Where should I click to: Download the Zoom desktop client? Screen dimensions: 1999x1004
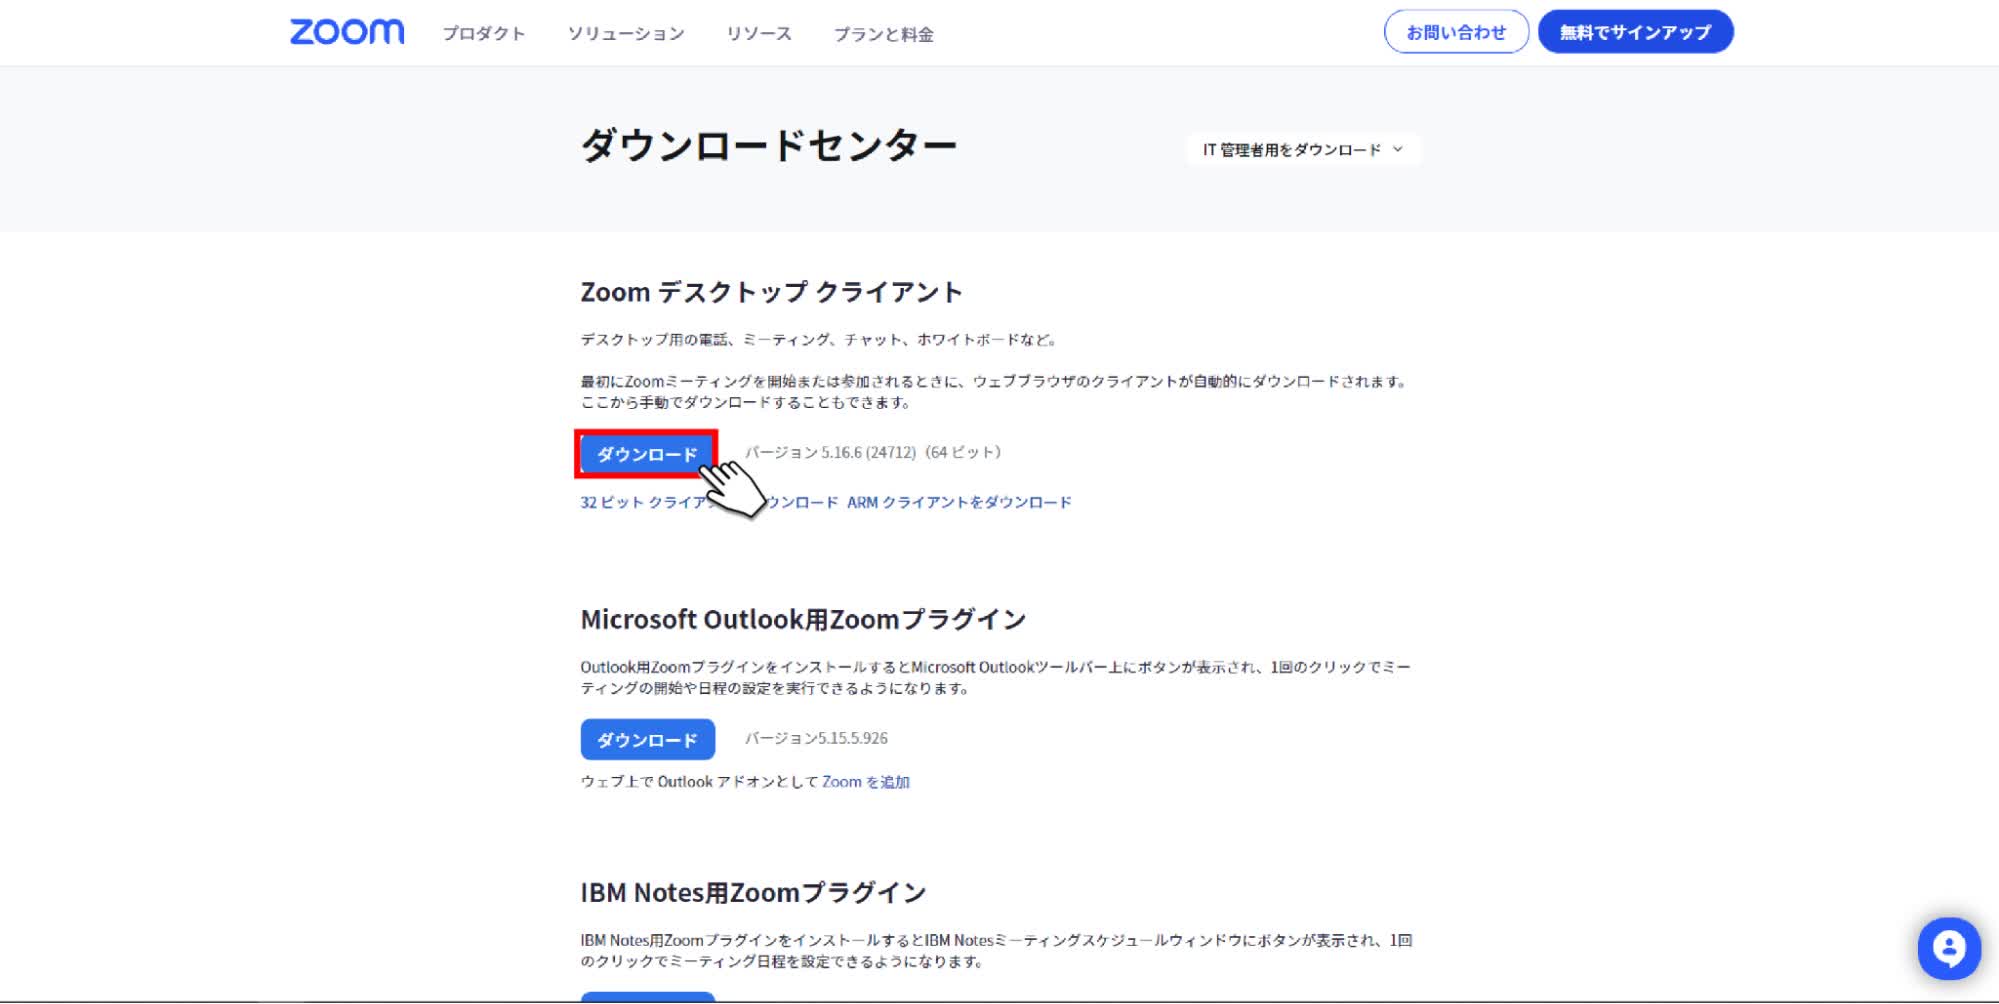[647, 454]
